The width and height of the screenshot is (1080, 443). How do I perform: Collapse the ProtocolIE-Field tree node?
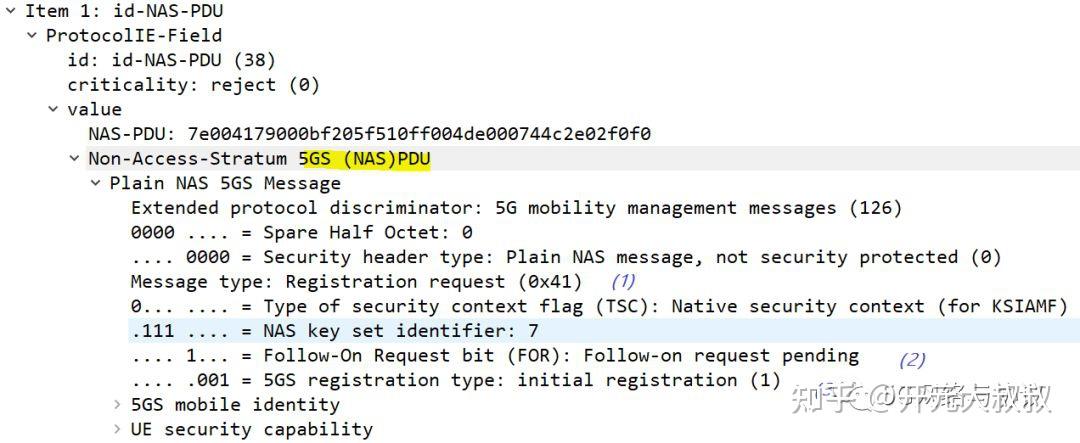(x=32, y=35)
